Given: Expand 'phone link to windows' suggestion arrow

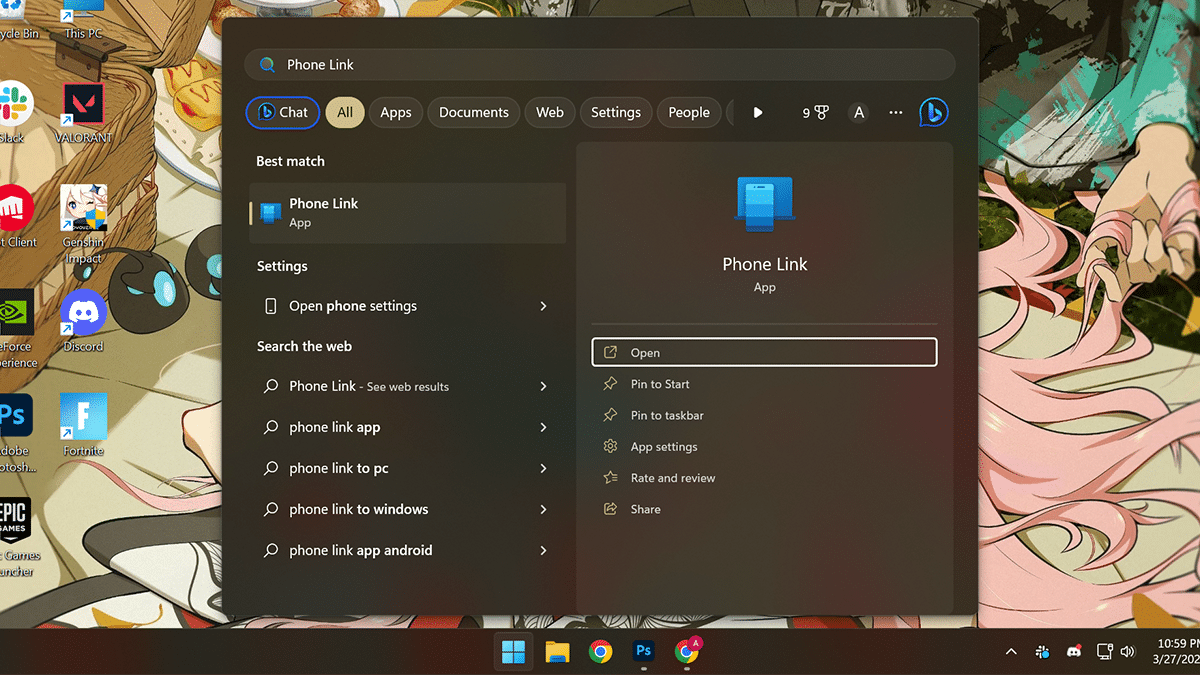Looking at the screenshot, I should [x=543, y=509].
